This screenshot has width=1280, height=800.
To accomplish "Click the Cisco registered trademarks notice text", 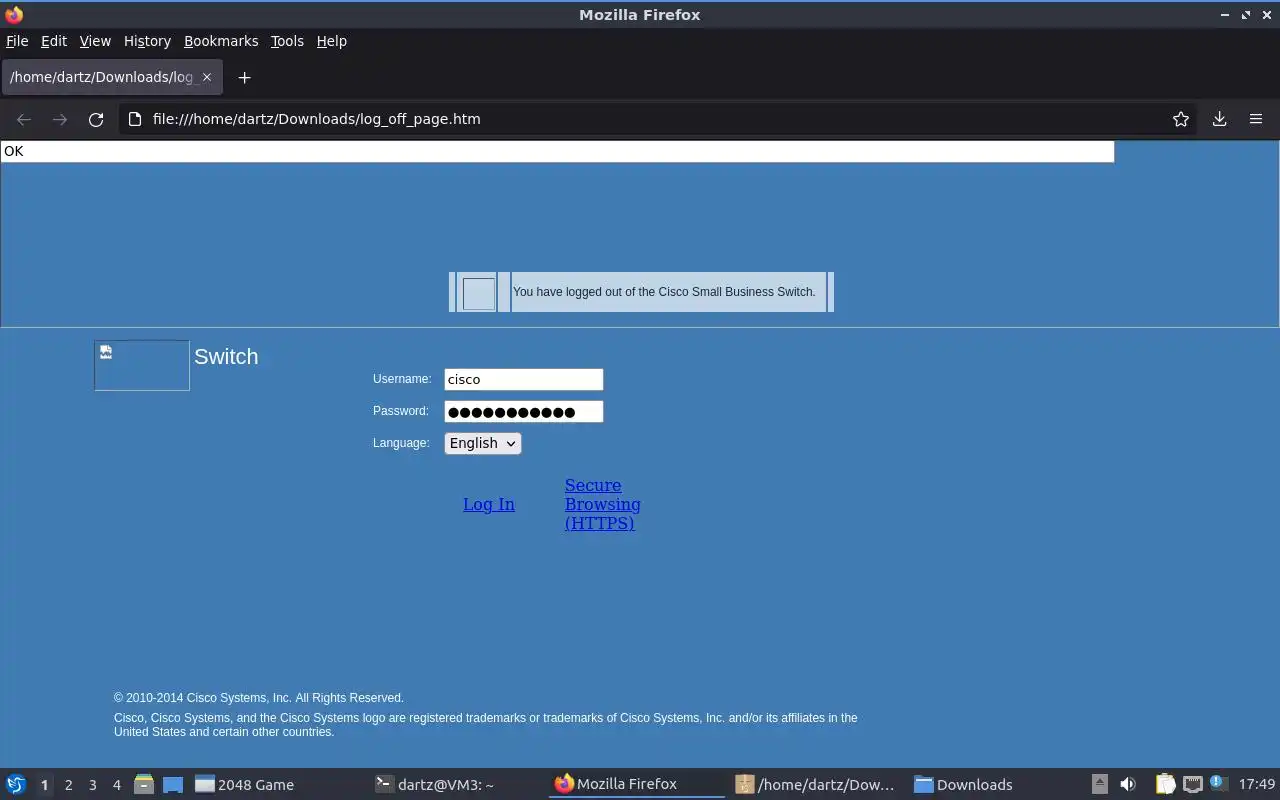I will 486,725.
